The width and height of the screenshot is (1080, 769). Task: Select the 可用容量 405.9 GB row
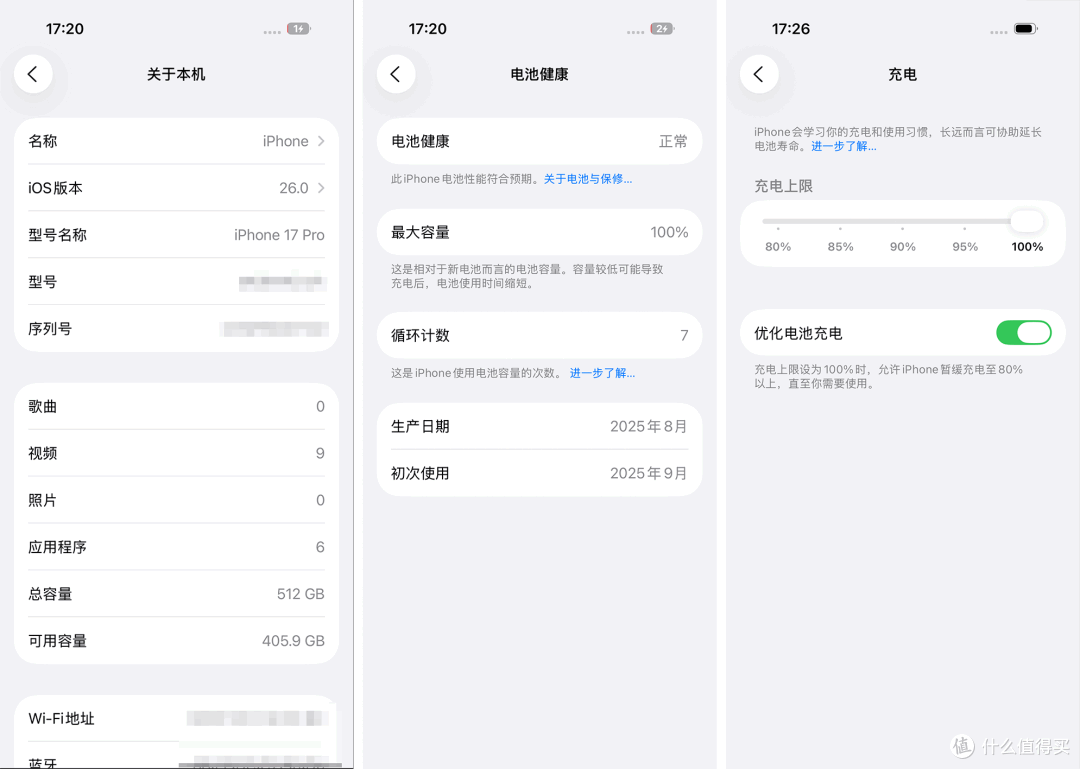176,641
